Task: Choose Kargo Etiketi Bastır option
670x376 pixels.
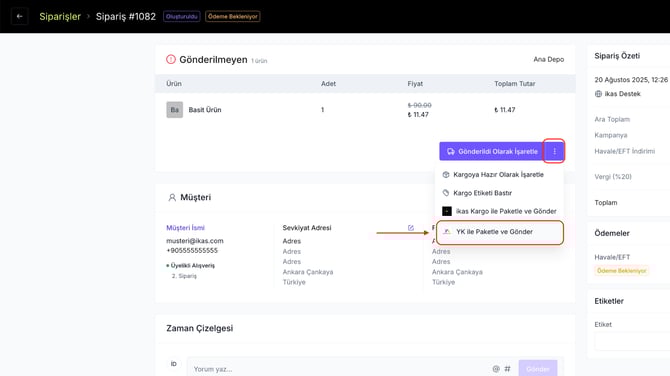Action: (482, 193)
